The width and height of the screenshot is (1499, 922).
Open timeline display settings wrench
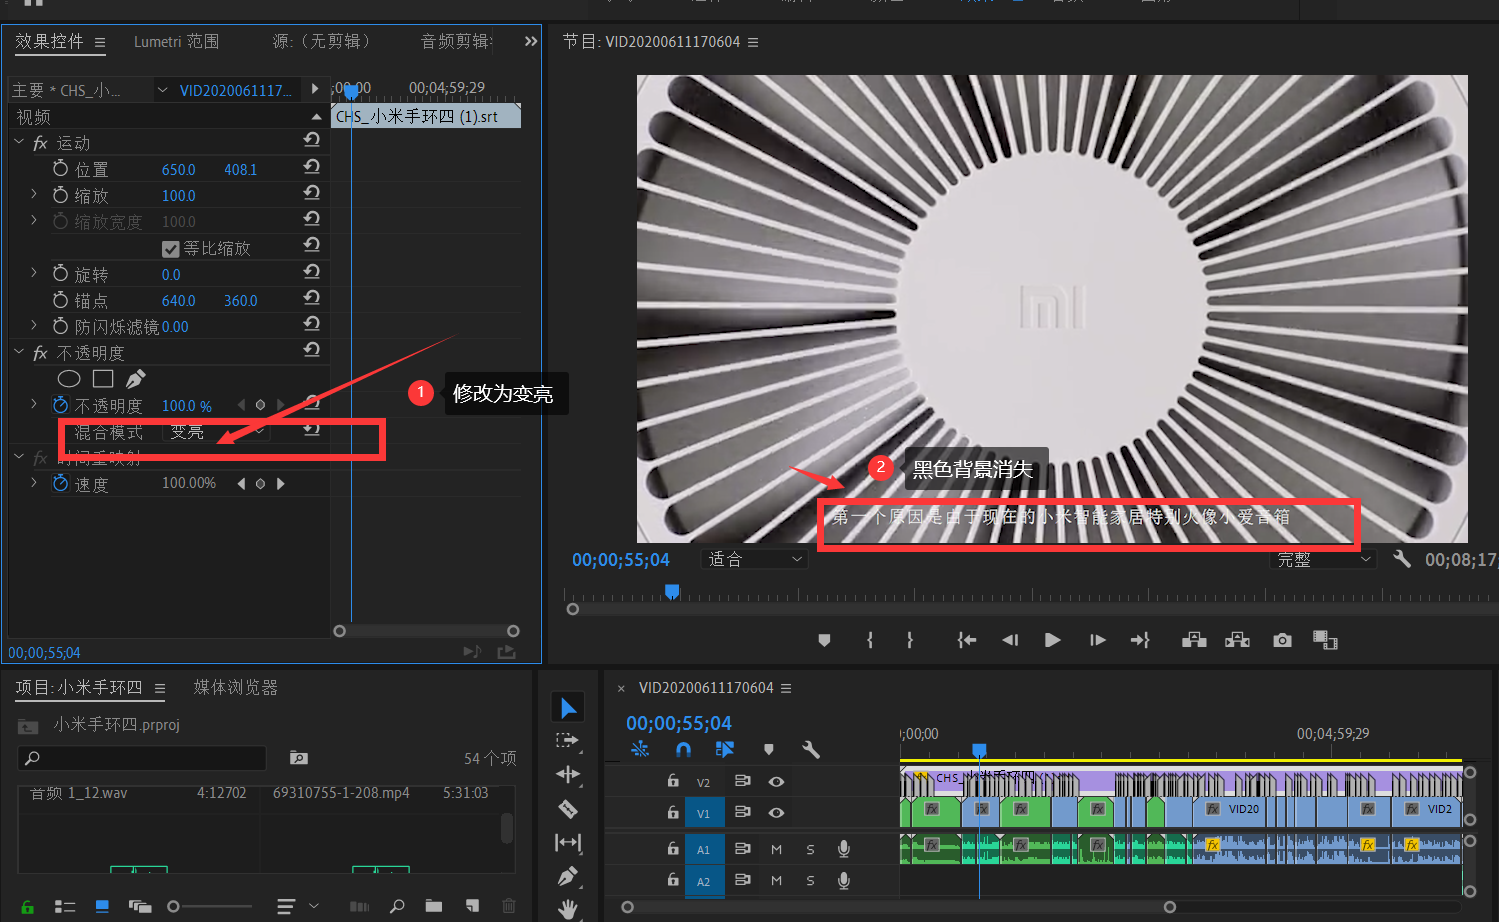pyautogui.click(x=811, y=749)
